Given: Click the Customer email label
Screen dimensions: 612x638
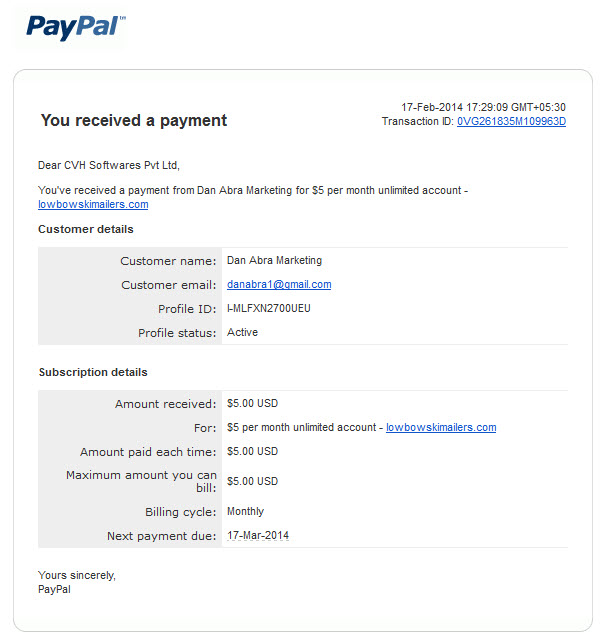Looking at the screenshot, I should pos(169,285).
